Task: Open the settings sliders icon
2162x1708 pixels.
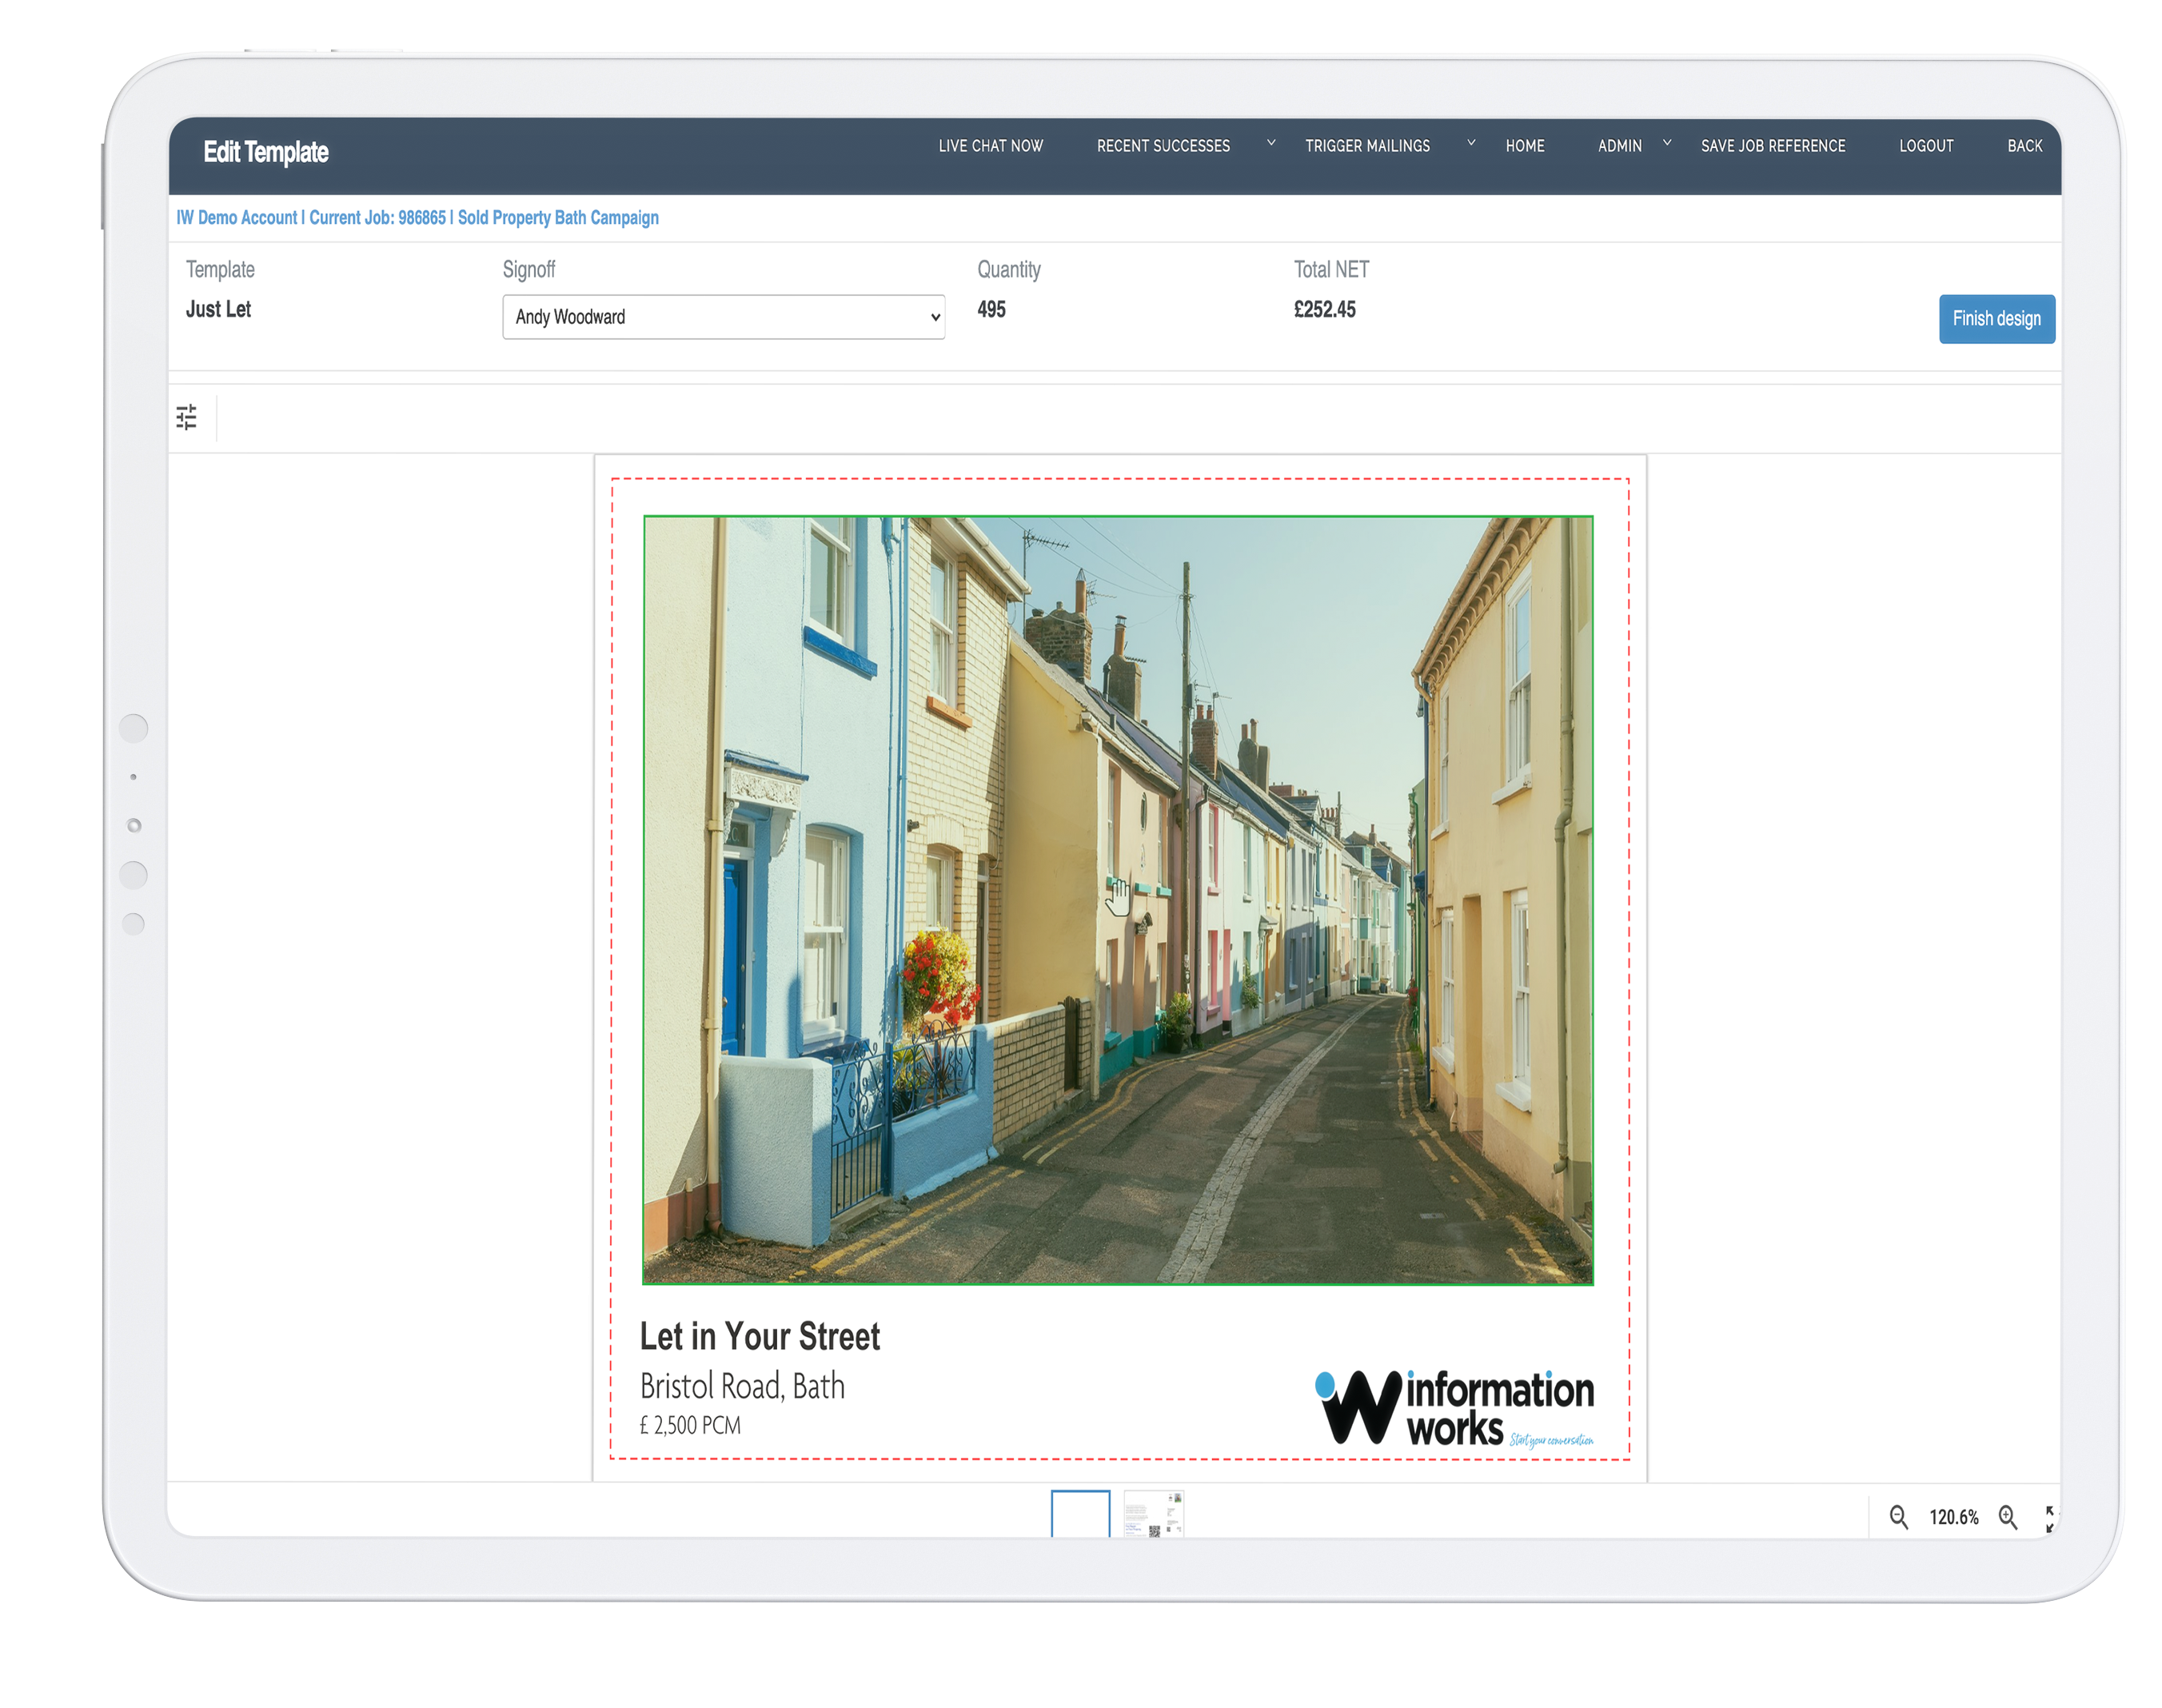Action: pyautogui.click(x=186, y=417)
